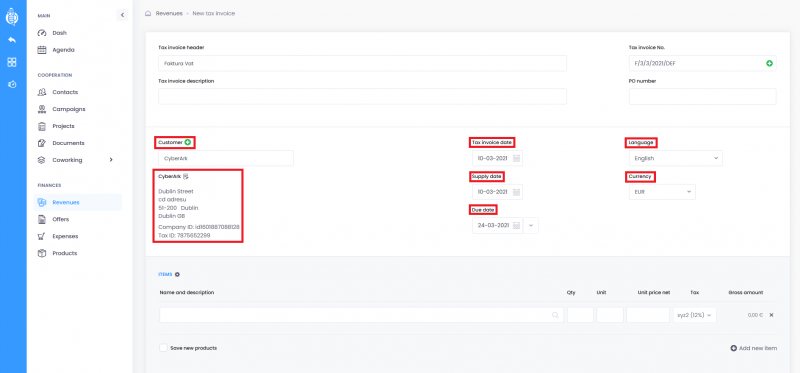Click the Products box icon
Viewport: 800px width, 373px height.
(x=42, y=253)
